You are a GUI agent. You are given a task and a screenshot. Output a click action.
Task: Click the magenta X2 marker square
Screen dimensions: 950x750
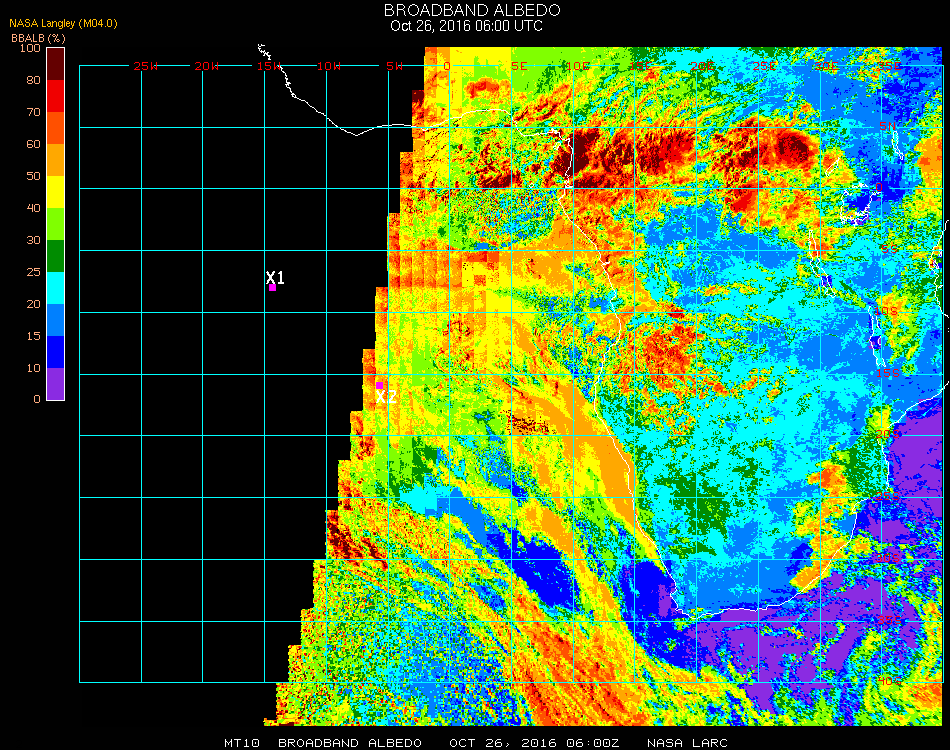coord(379,385)
